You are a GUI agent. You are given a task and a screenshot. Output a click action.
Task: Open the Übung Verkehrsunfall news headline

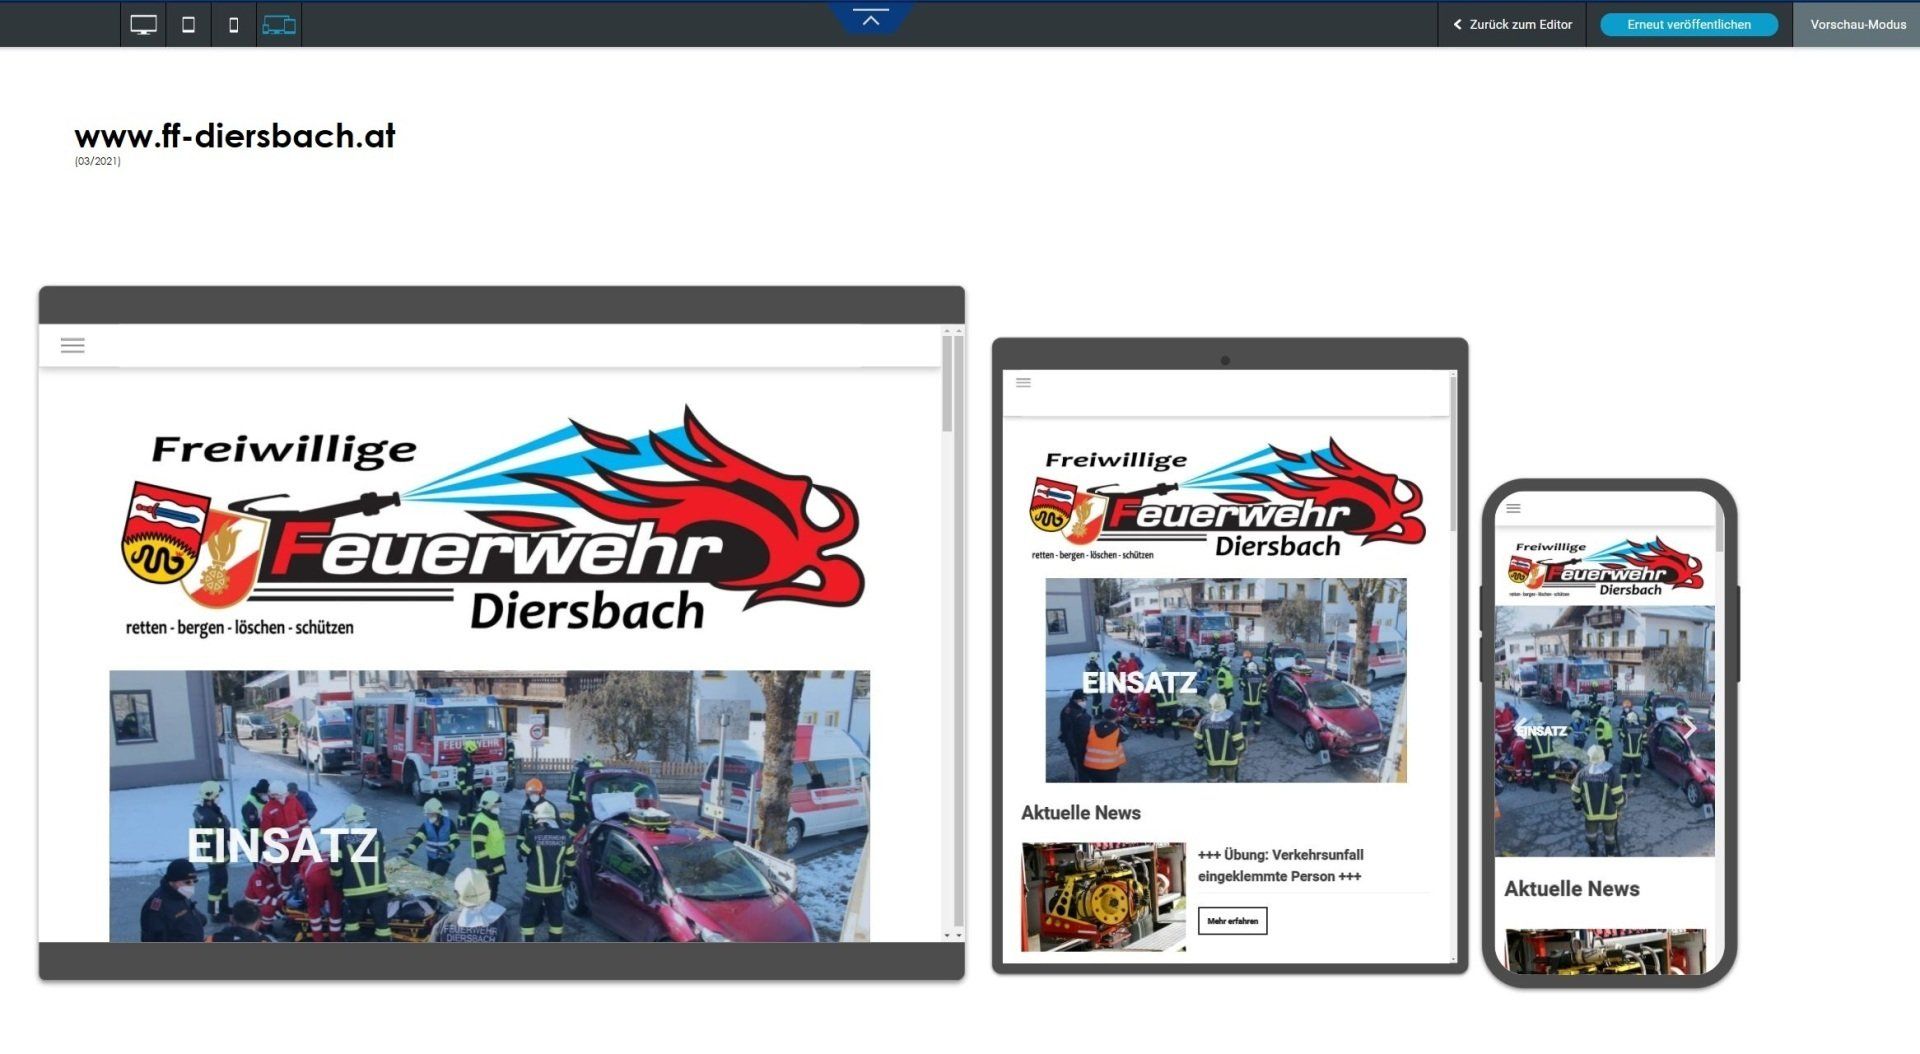(x=1280, y=865)
